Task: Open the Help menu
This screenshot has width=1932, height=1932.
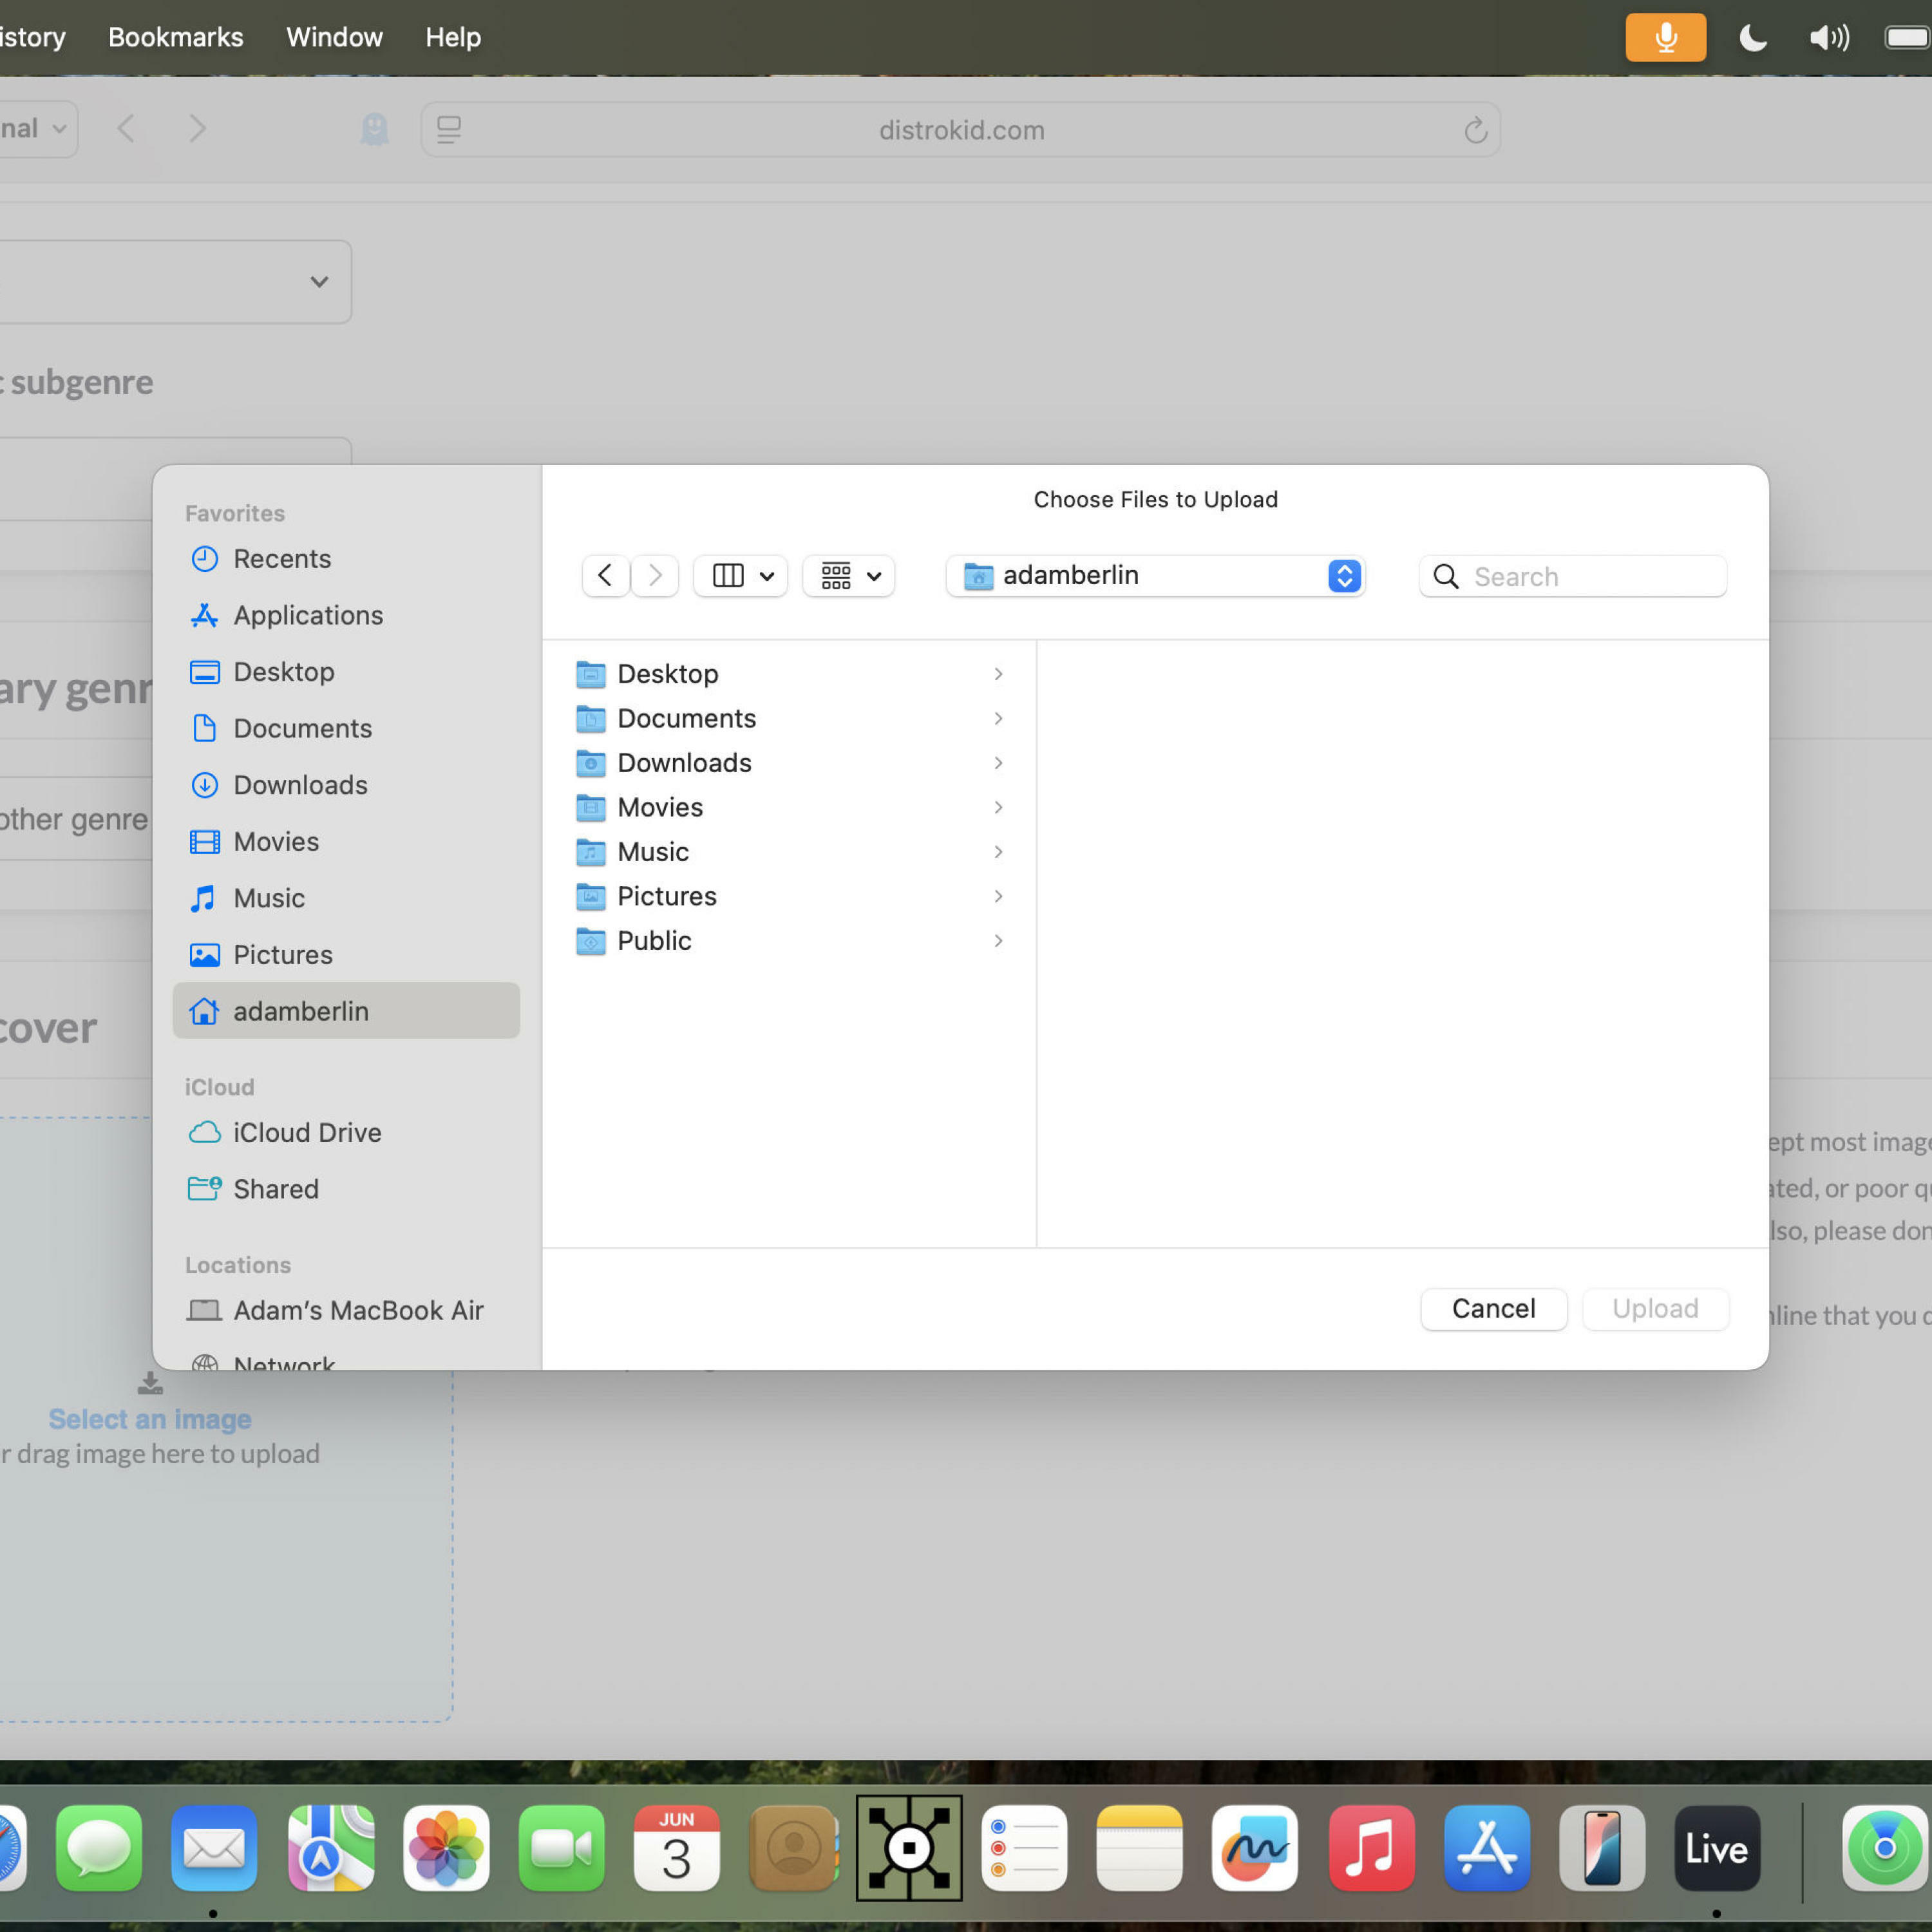Action: [453, 37]
